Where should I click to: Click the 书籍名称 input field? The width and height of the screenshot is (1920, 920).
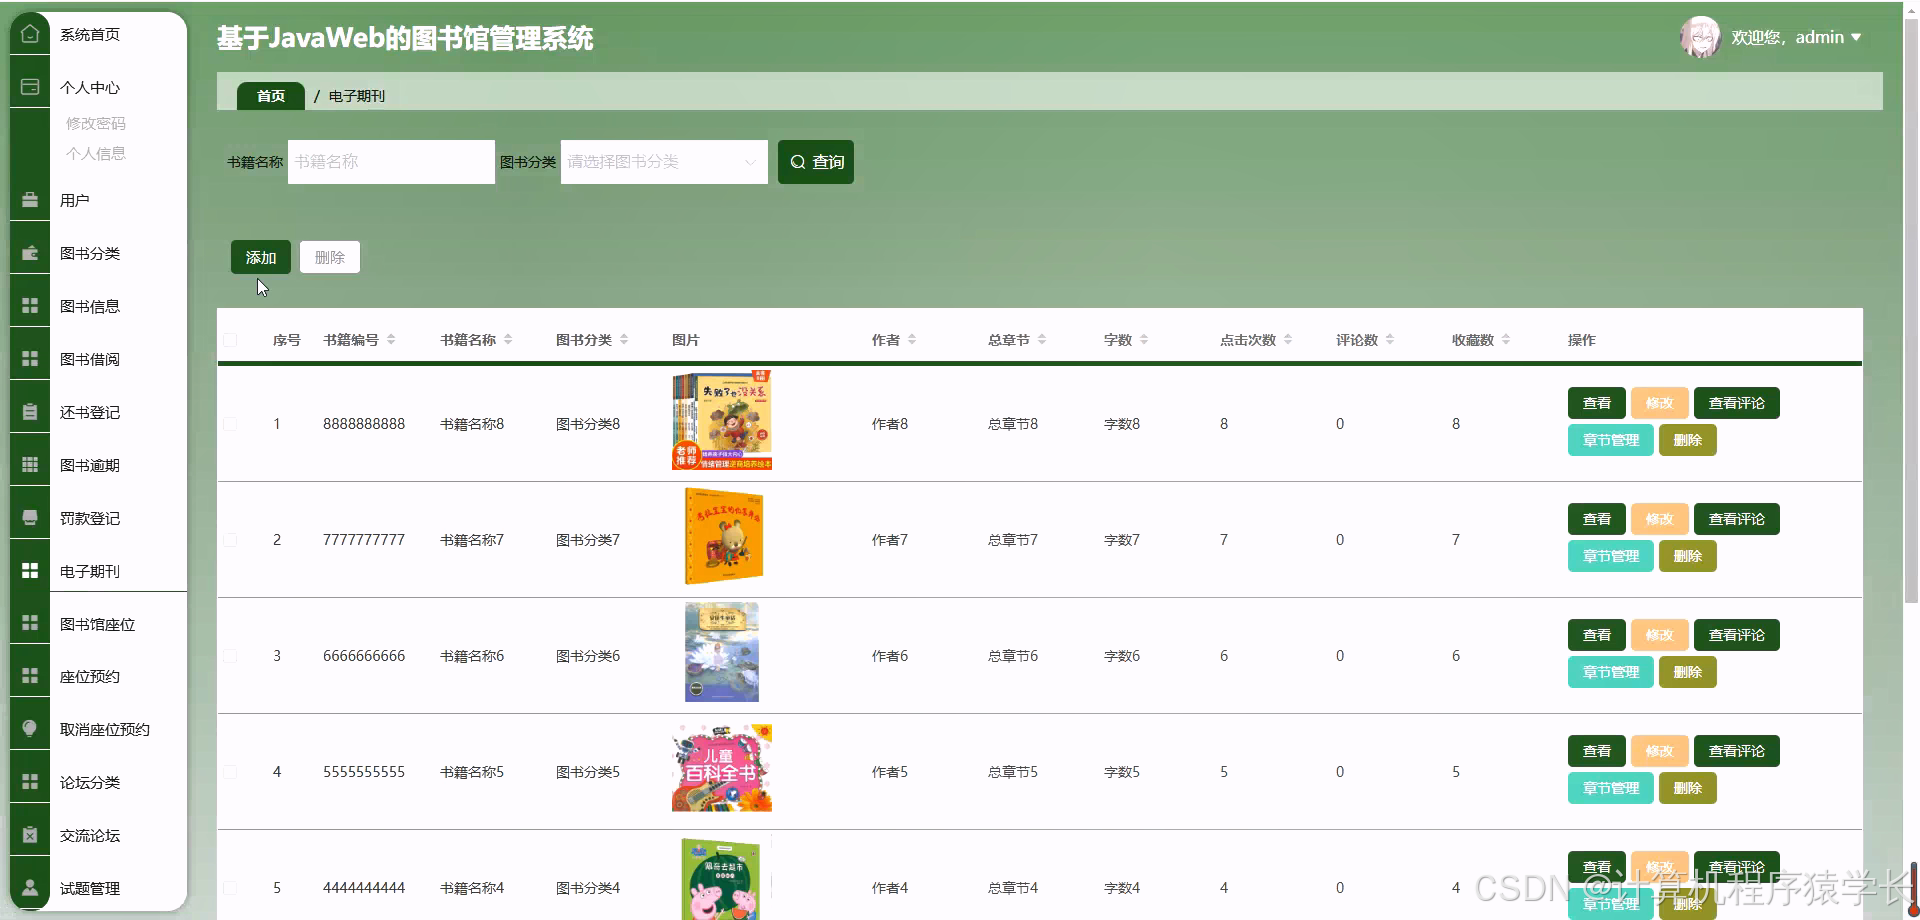pyautogui.click(x=391, y=162)
